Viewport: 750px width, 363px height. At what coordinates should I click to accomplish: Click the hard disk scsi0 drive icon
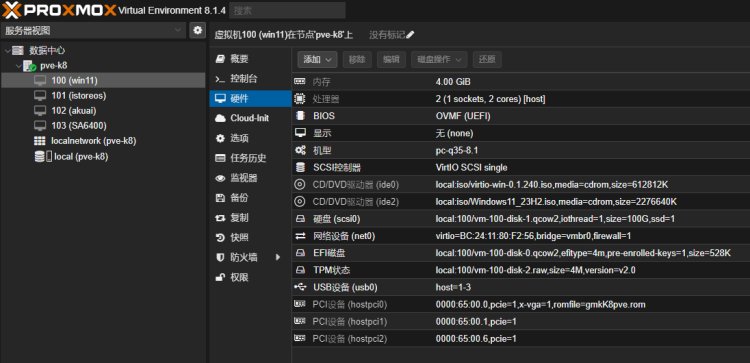[x=300, y=219]
